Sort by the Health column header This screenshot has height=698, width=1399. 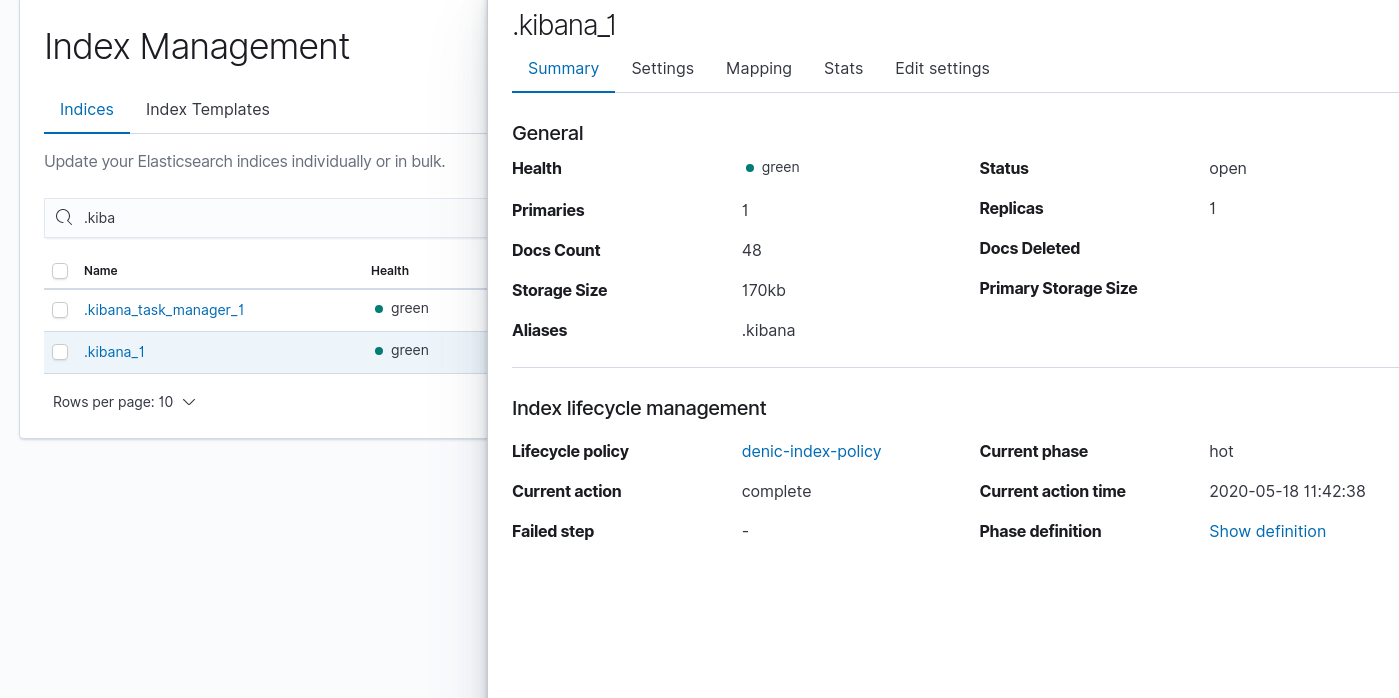390,271
